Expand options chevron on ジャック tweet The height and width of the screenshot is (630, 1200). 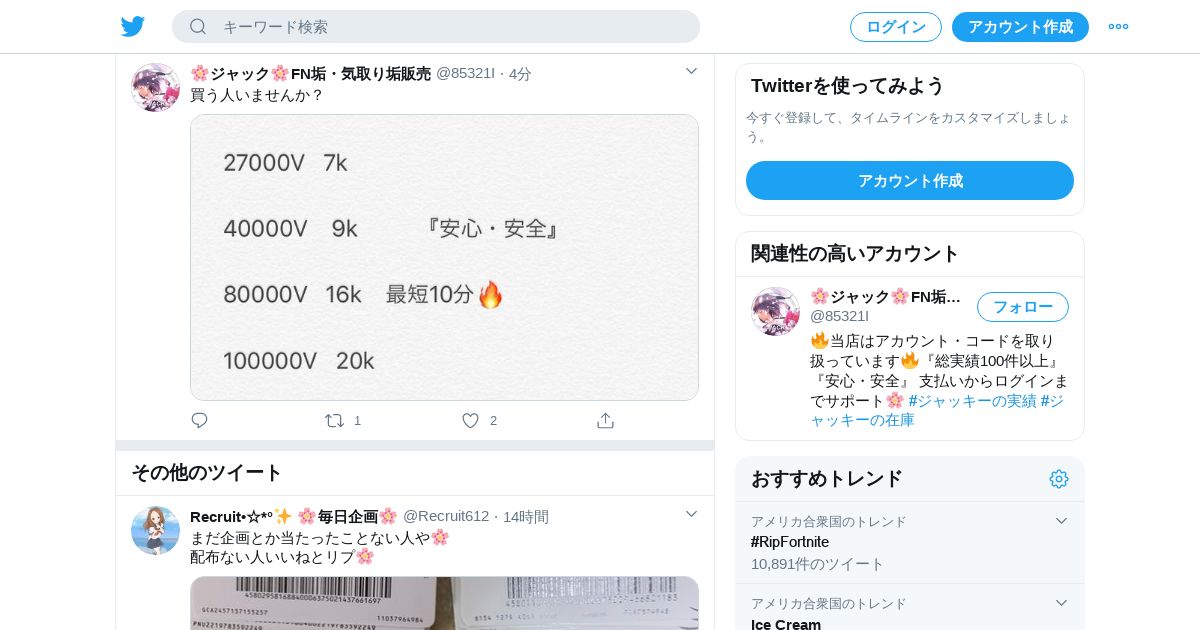click(x=691, y=71)
